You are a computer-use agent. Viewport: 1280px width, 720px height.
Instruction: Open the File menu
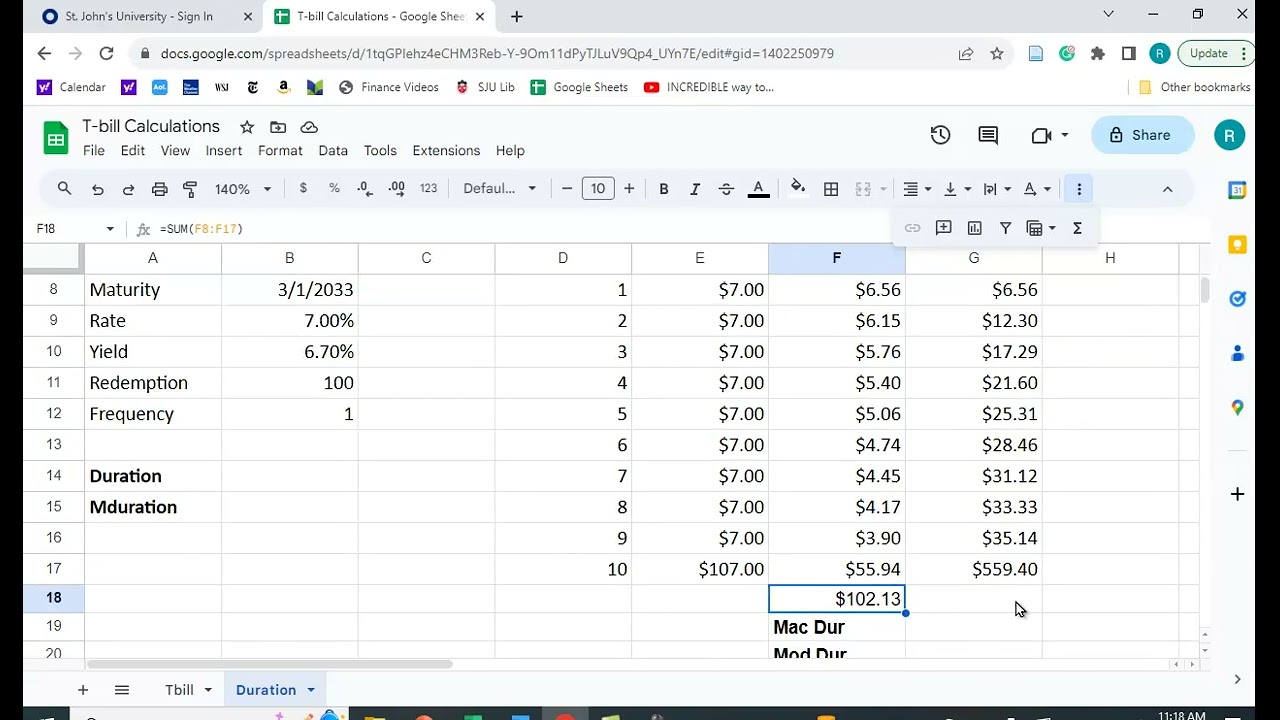[x=94, y=150]
